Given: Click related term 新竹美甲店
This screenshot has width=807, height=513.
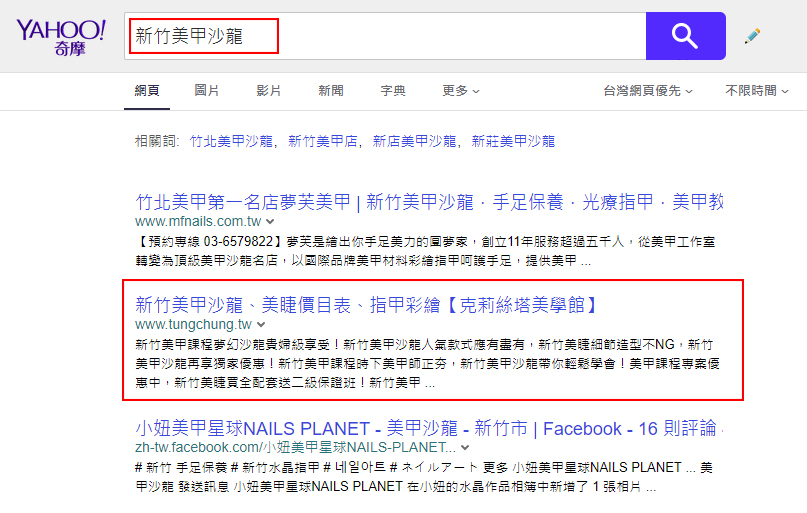Looking at the screenshot, I should point(323,141).
